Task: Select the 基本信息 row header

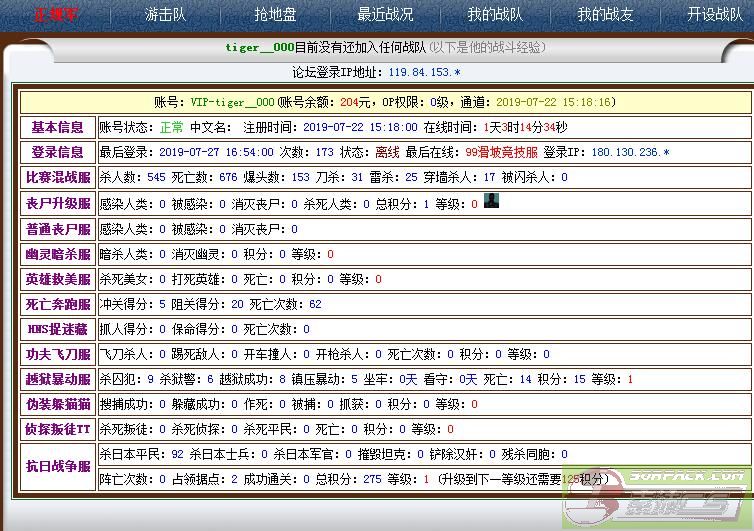Action: 57,128
